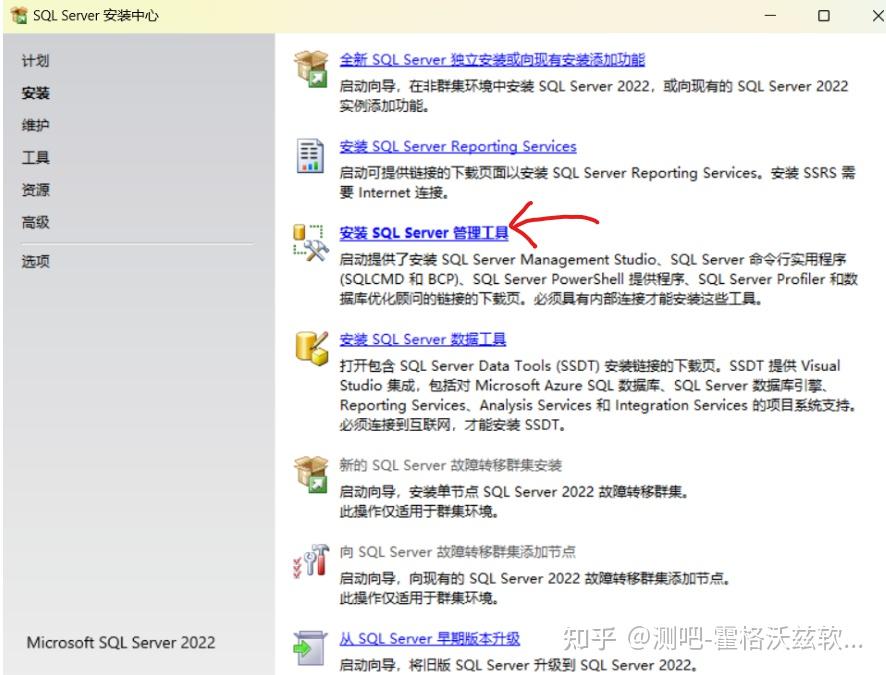The image size is (886, 675).
Task: Select the SQL Server 管理工具 wrench icon
Action: tap(310, 243)
